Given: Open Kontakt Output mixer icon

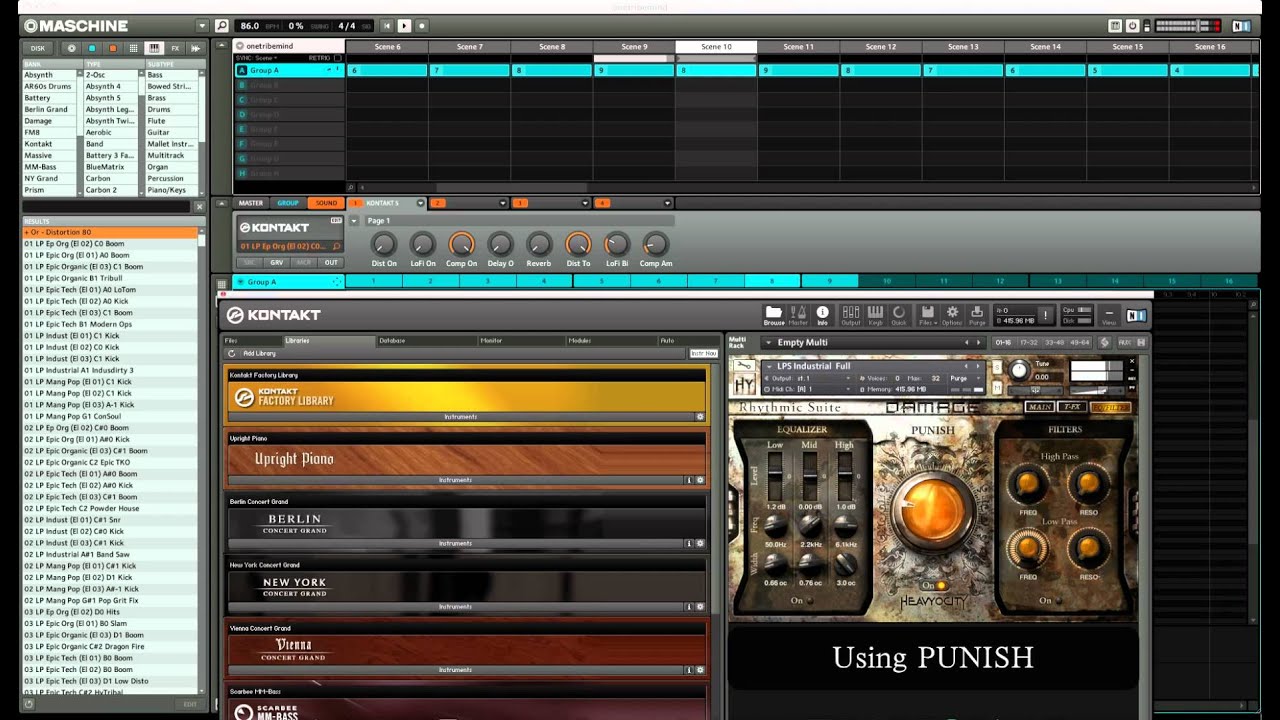Looking at the screenshot, I should coord(851,315).
